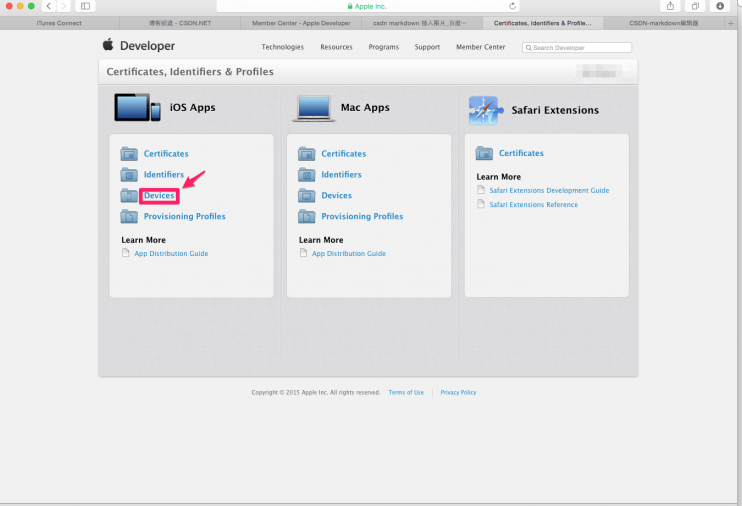The width and height of the screenshot is (742, 506).
Task: Open iOS App Distribution Guide link
Action: (171, 253)
